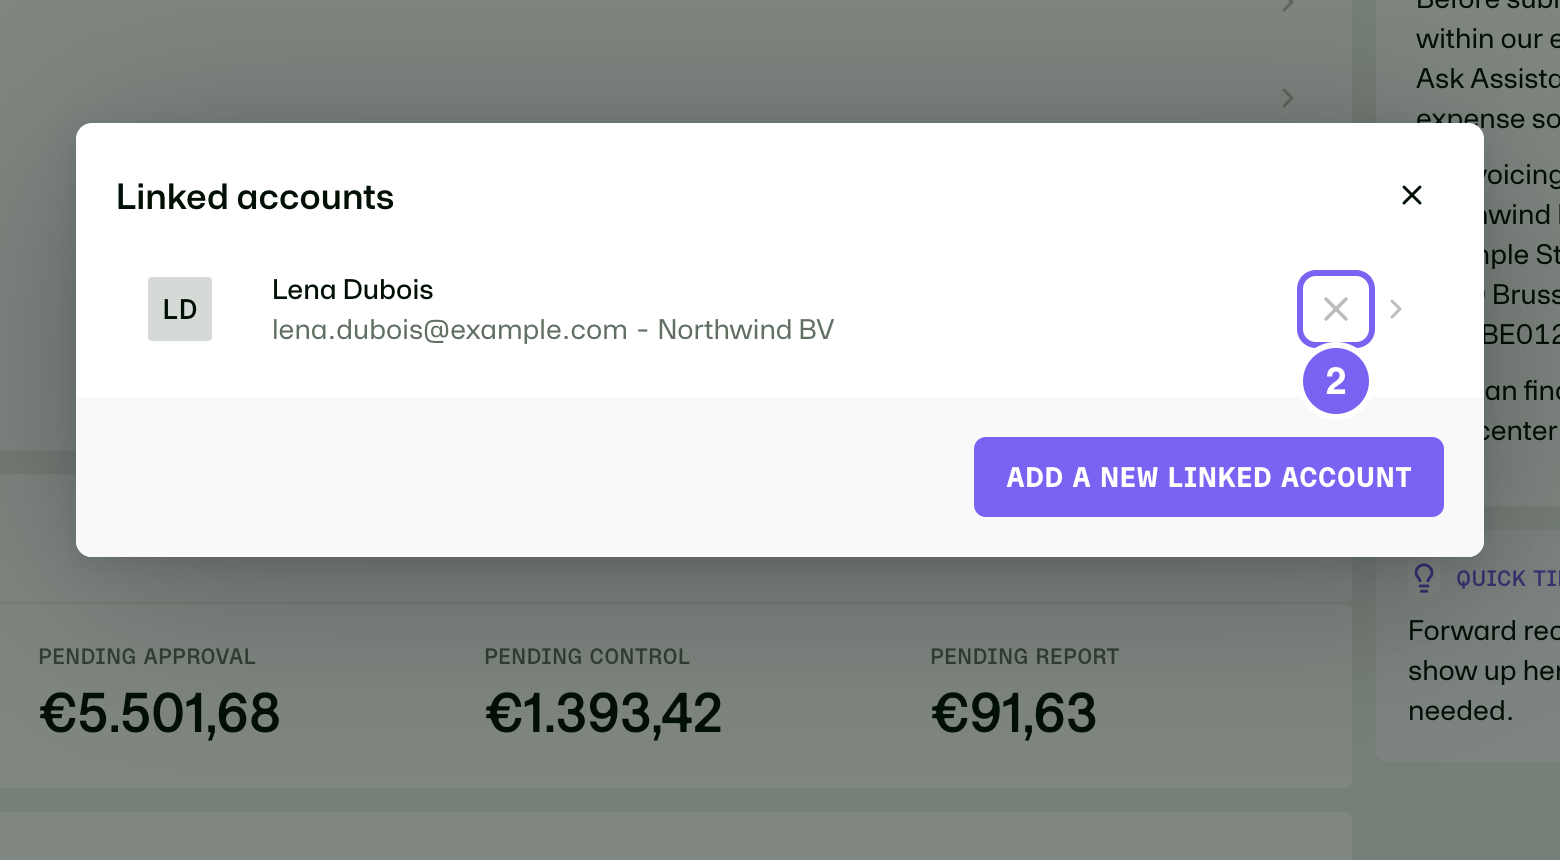Open the Pending Report €91,63 amount
Image resolution: width=1560 pixels, height=860 pixels.
click(x=1014, y=713)
